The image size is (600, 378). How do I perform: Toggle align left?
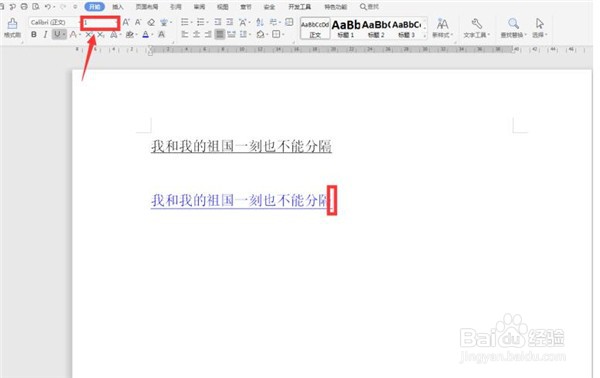(185, 35)
